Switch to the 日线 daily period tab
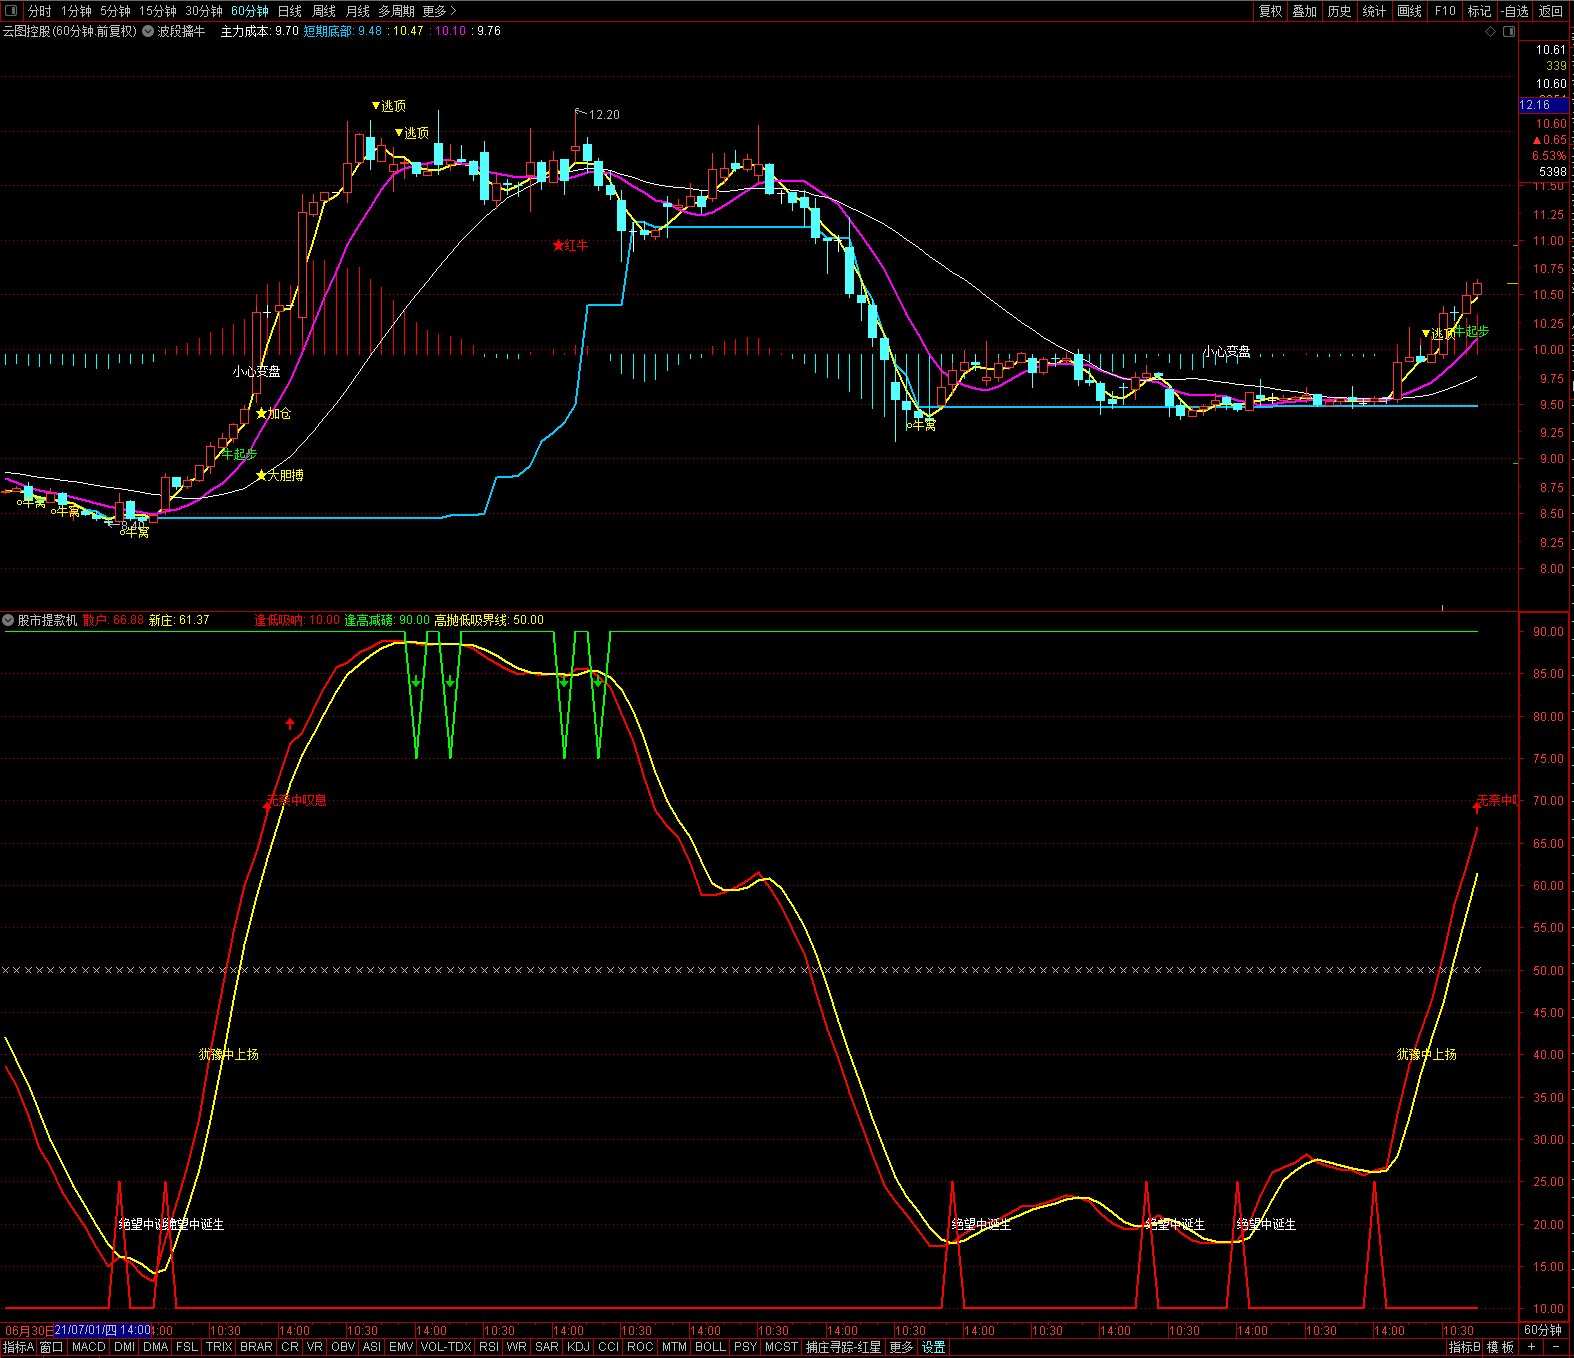This screenshot has width=1574, height=1358. click(x=289, y=11)
